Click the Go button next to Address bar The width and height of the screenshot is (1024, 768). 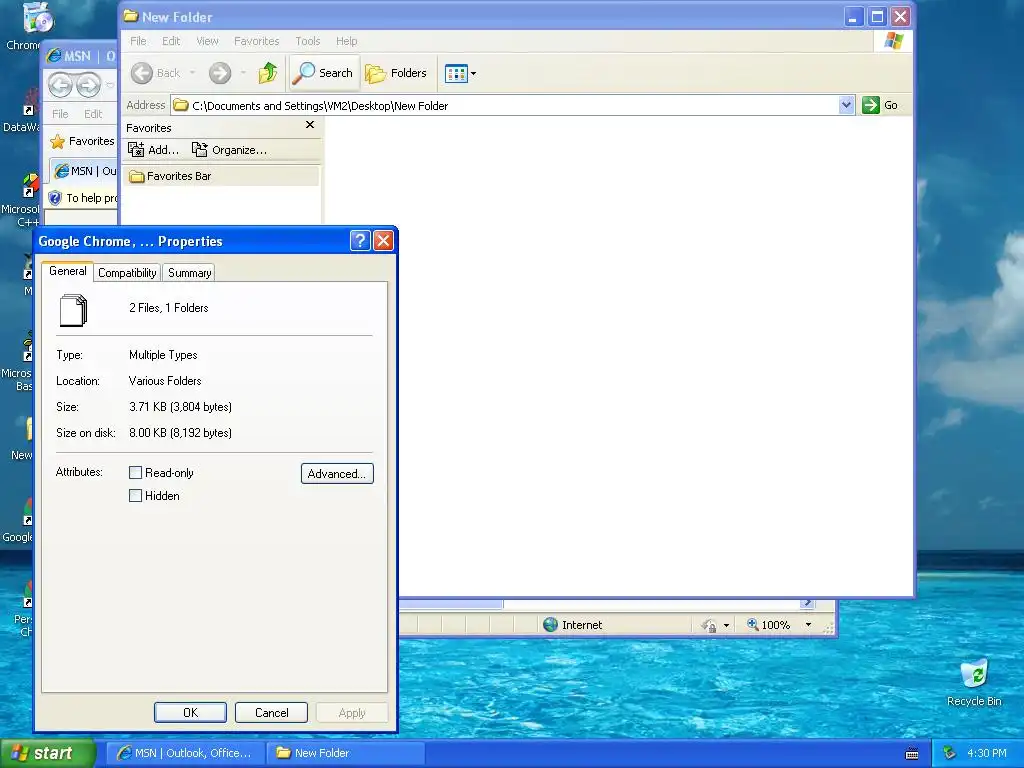(x=880, y=105)
